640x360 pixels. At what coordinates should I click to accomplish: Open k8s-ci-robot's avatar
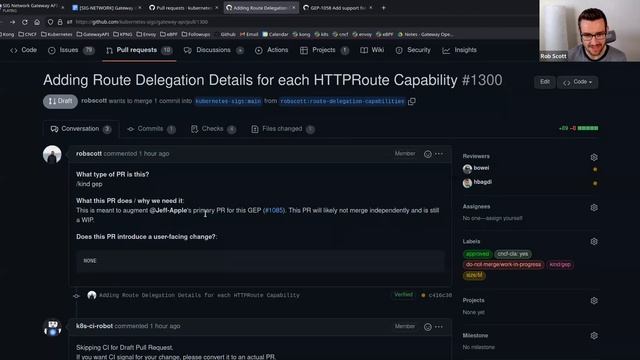click(52, 327)
